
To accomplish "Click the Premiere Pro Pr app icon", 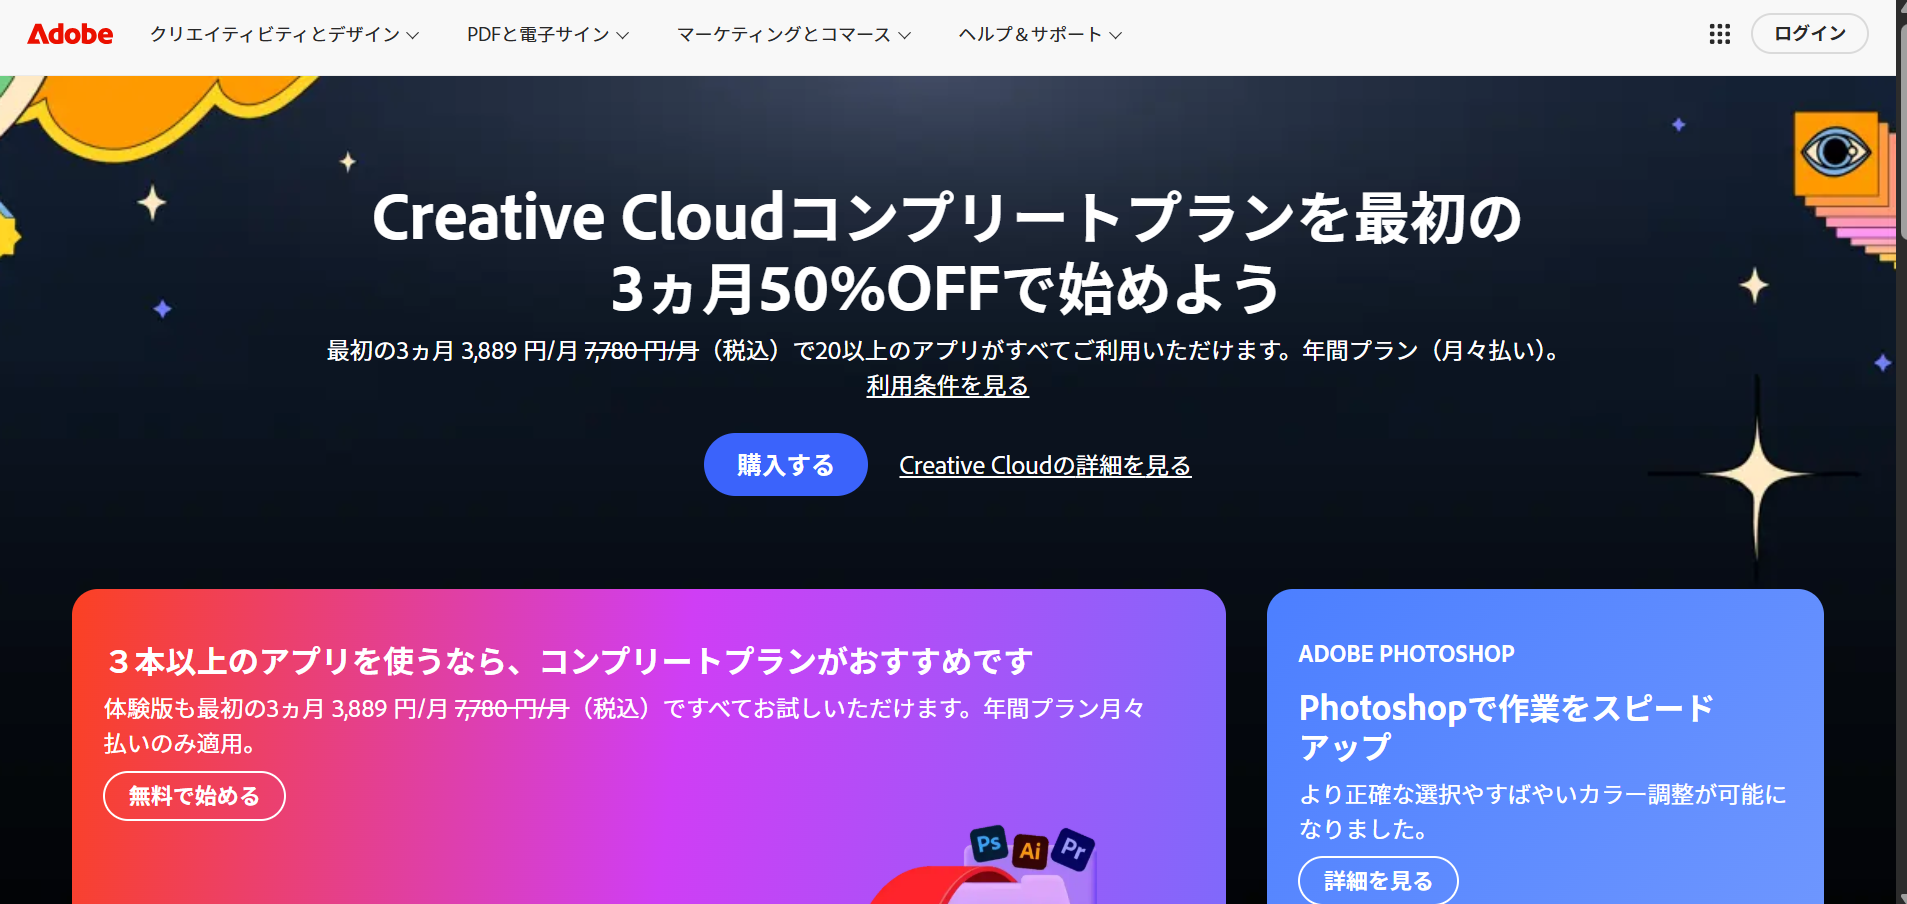I will (x=1073, y=849).
